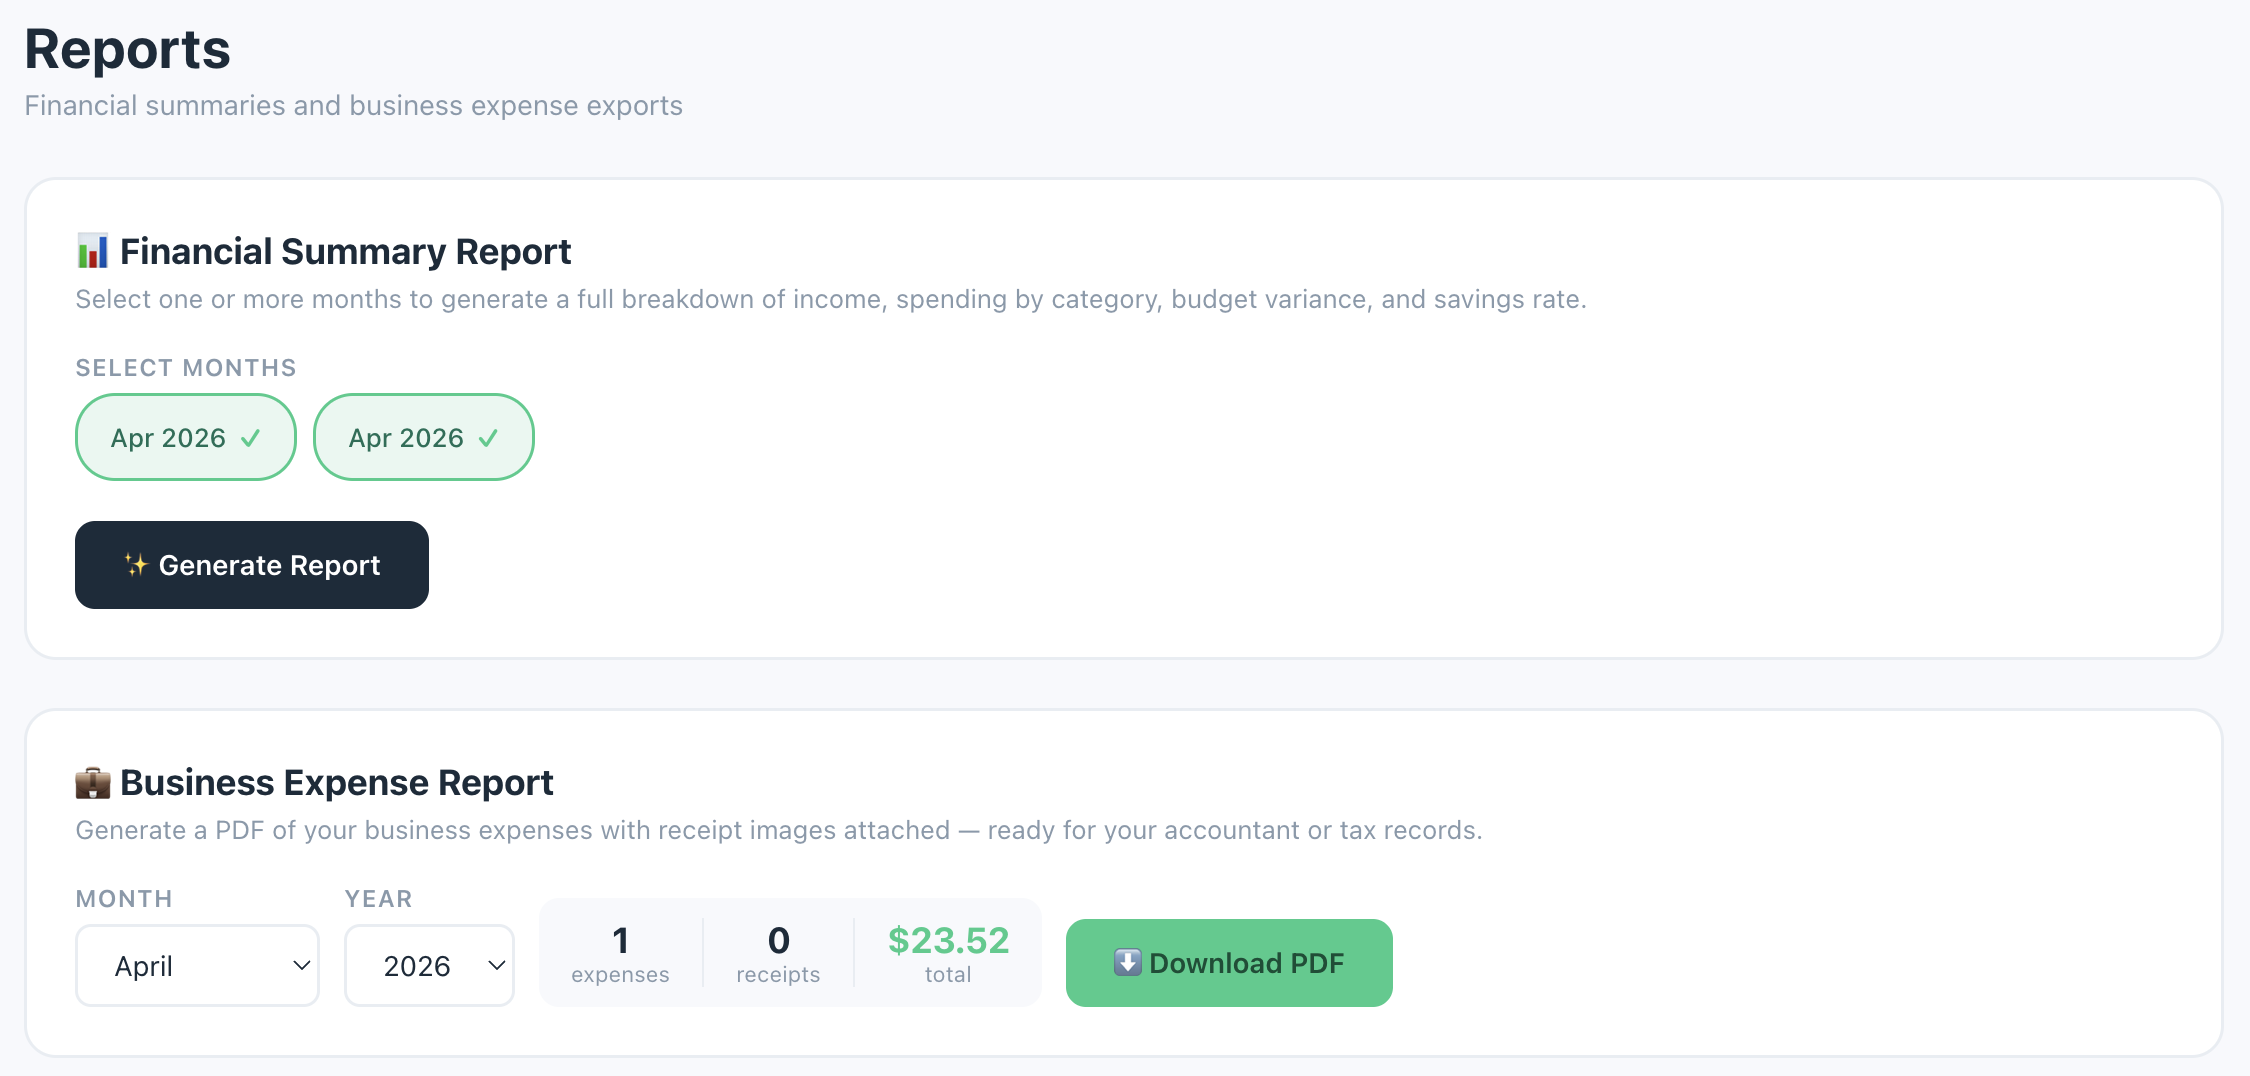Image resolution: width=2250 pixels, height=1076 pixels.
Task: Click the Reports page heading
Action: pos(127,49)
